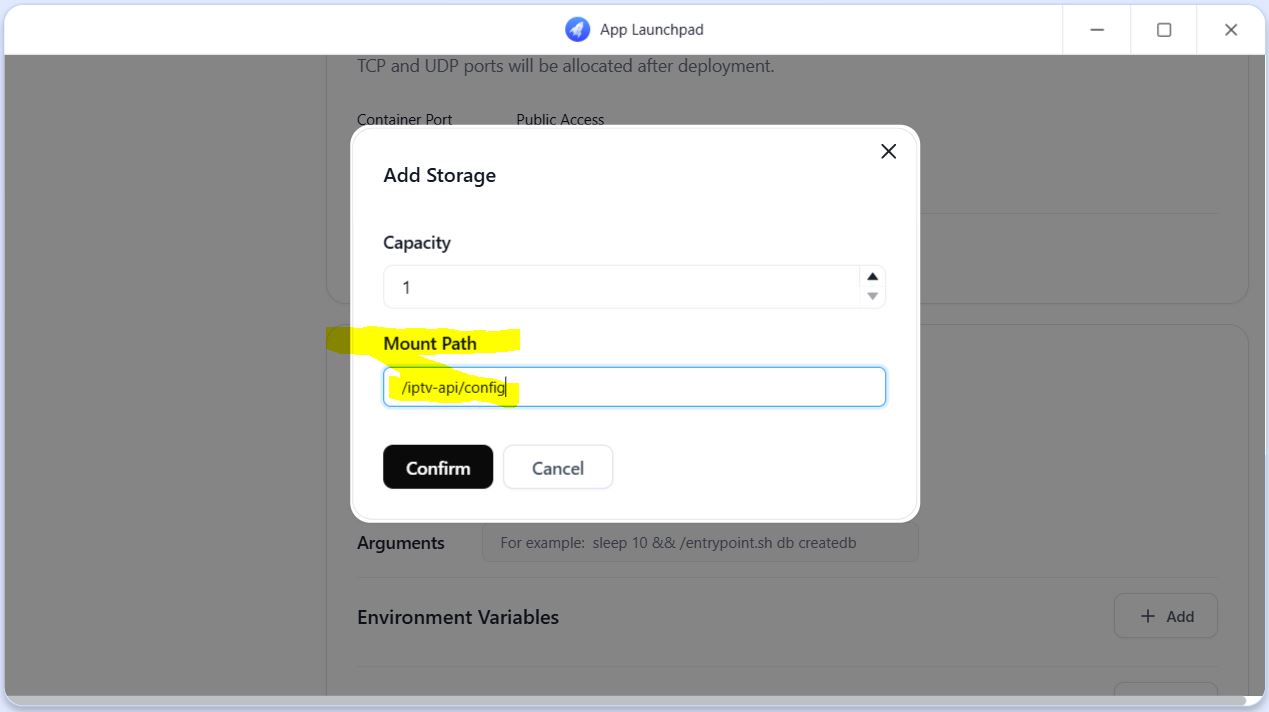Click the Arguments label
This screenshot has height=712, width=1269.
tap(401, 543)
